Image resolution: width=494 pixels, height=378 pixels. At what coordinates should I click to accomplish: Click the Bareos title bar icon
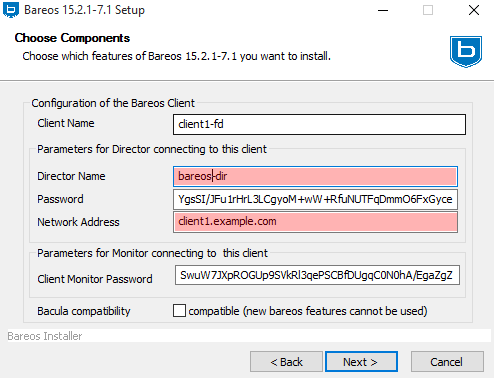[10, 10]
